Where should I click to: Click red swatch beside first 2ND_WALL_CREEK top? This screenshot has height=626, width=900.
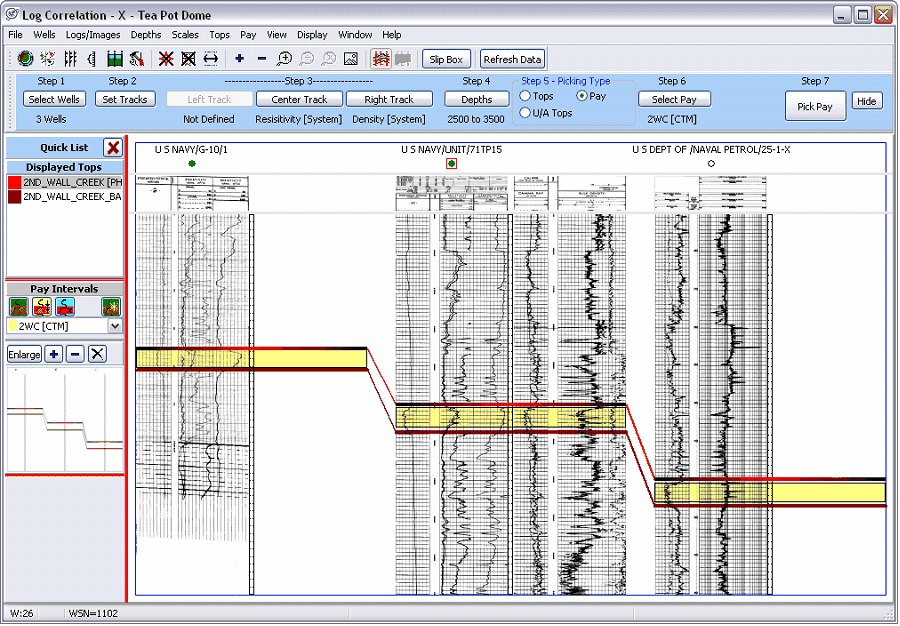point(14,183)
